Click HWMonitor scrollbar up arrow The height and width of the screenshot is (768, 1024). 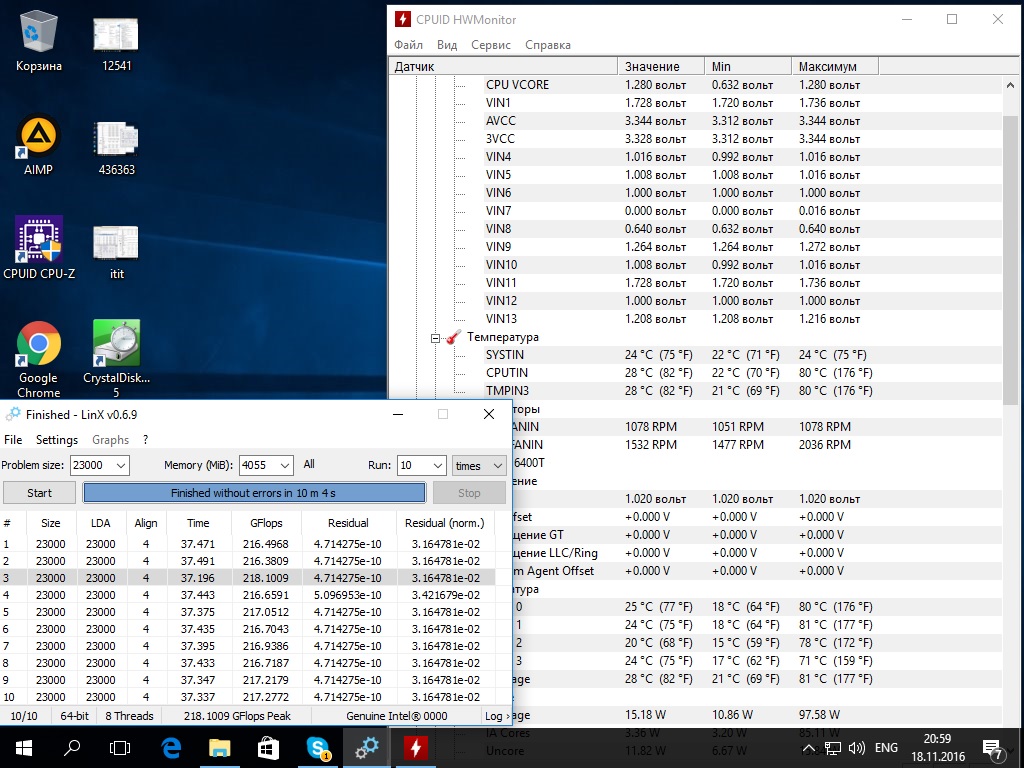tap(1010, 86)
